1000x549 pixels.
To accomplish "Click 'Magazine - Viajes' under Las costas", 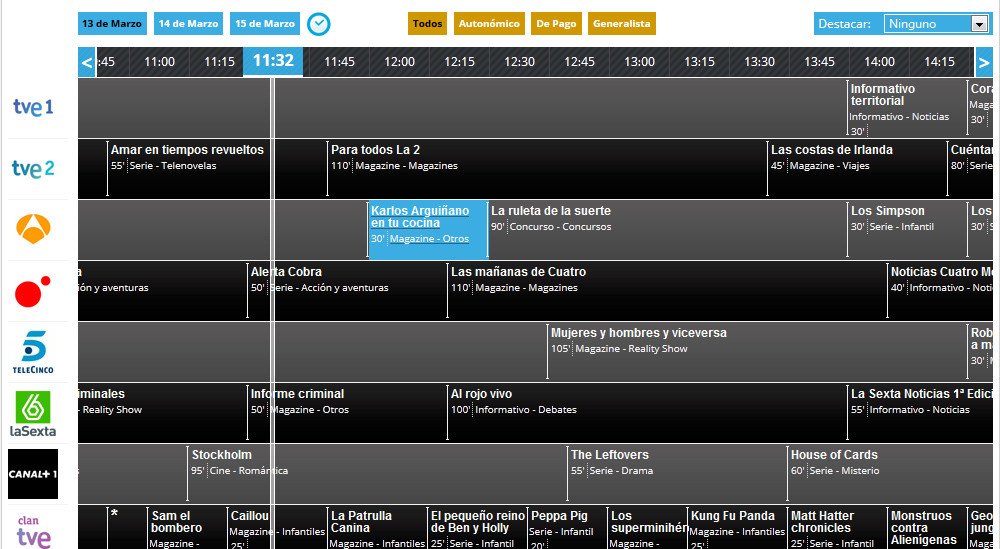I will (829, 166).
